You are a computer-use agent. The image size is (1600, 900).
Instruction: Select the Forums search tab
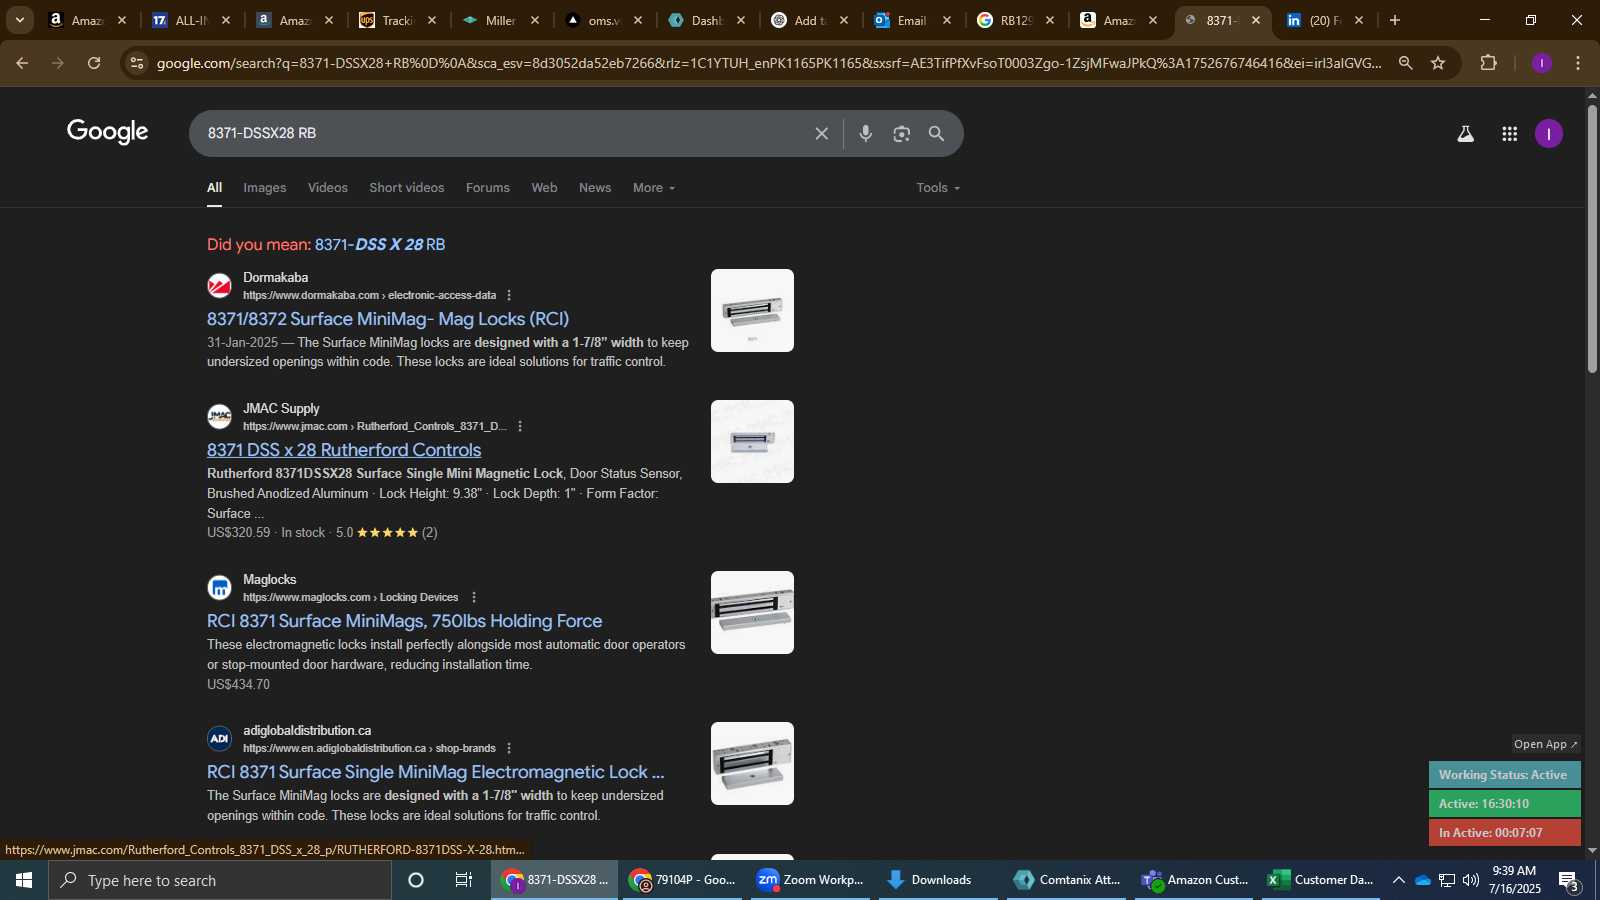(488, 188)
